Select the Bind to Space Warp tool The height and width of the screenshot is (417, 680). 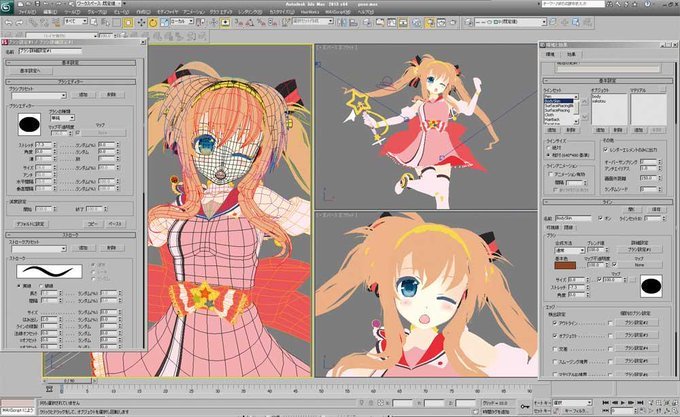tap(55, 23)
